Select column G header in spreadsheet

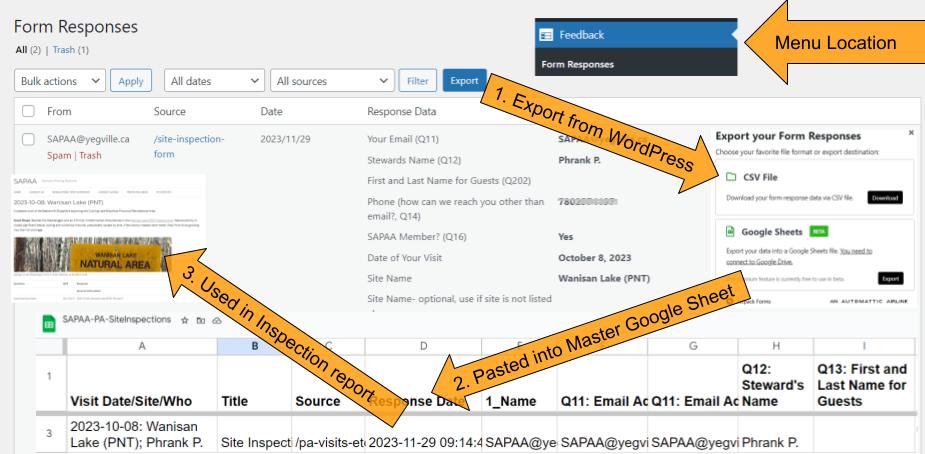tap(693, 346)
